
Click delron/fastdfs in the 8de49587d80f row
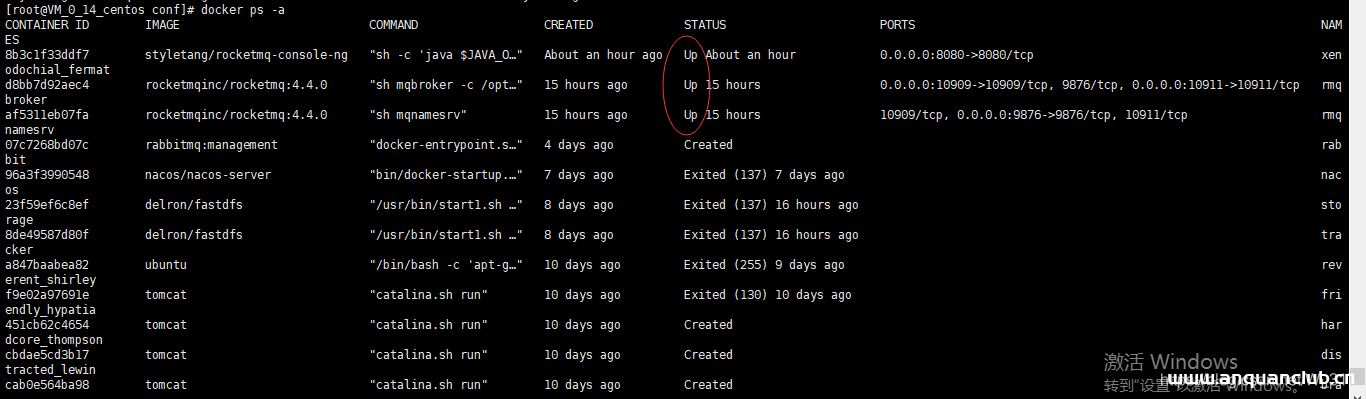pyautogui.click(x=194, y=235)
